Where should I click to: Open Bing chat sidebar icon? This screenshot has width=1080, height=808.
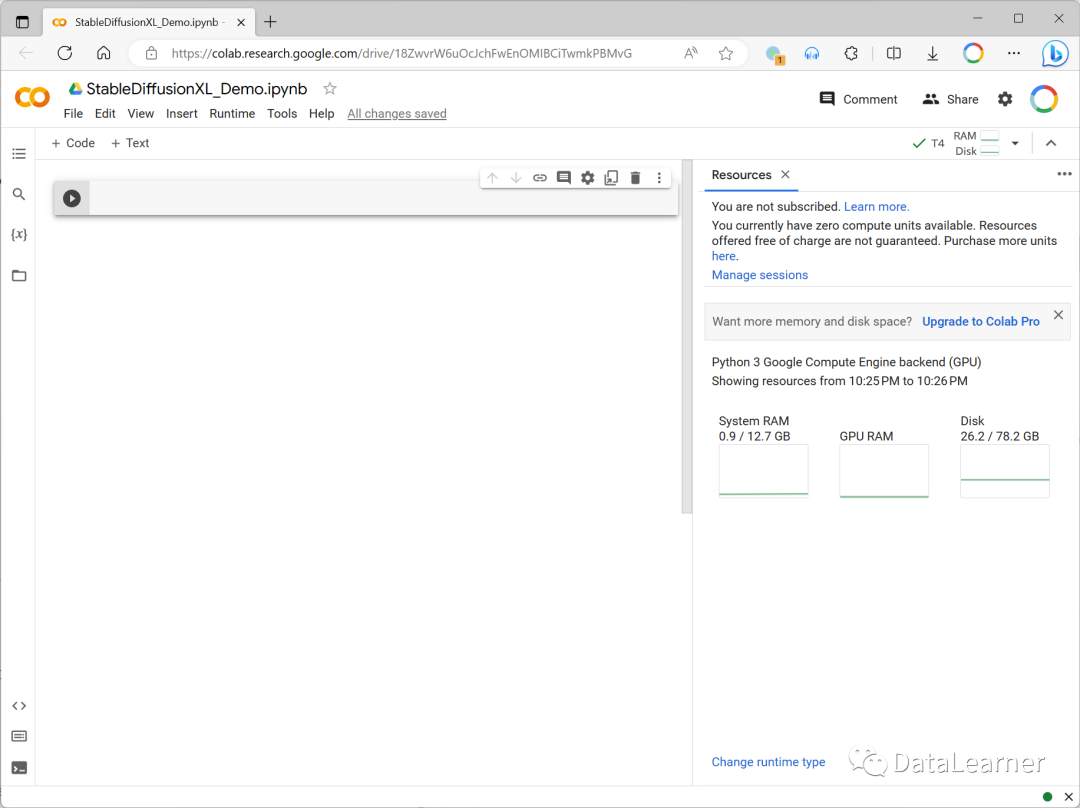1055,53
